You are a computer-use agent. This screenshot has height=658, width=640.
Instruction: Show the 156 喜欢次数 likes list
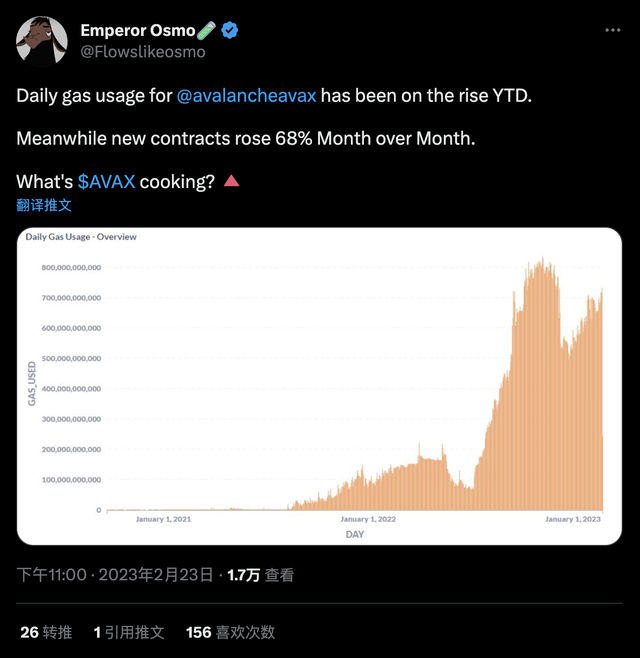pos(230,632)
